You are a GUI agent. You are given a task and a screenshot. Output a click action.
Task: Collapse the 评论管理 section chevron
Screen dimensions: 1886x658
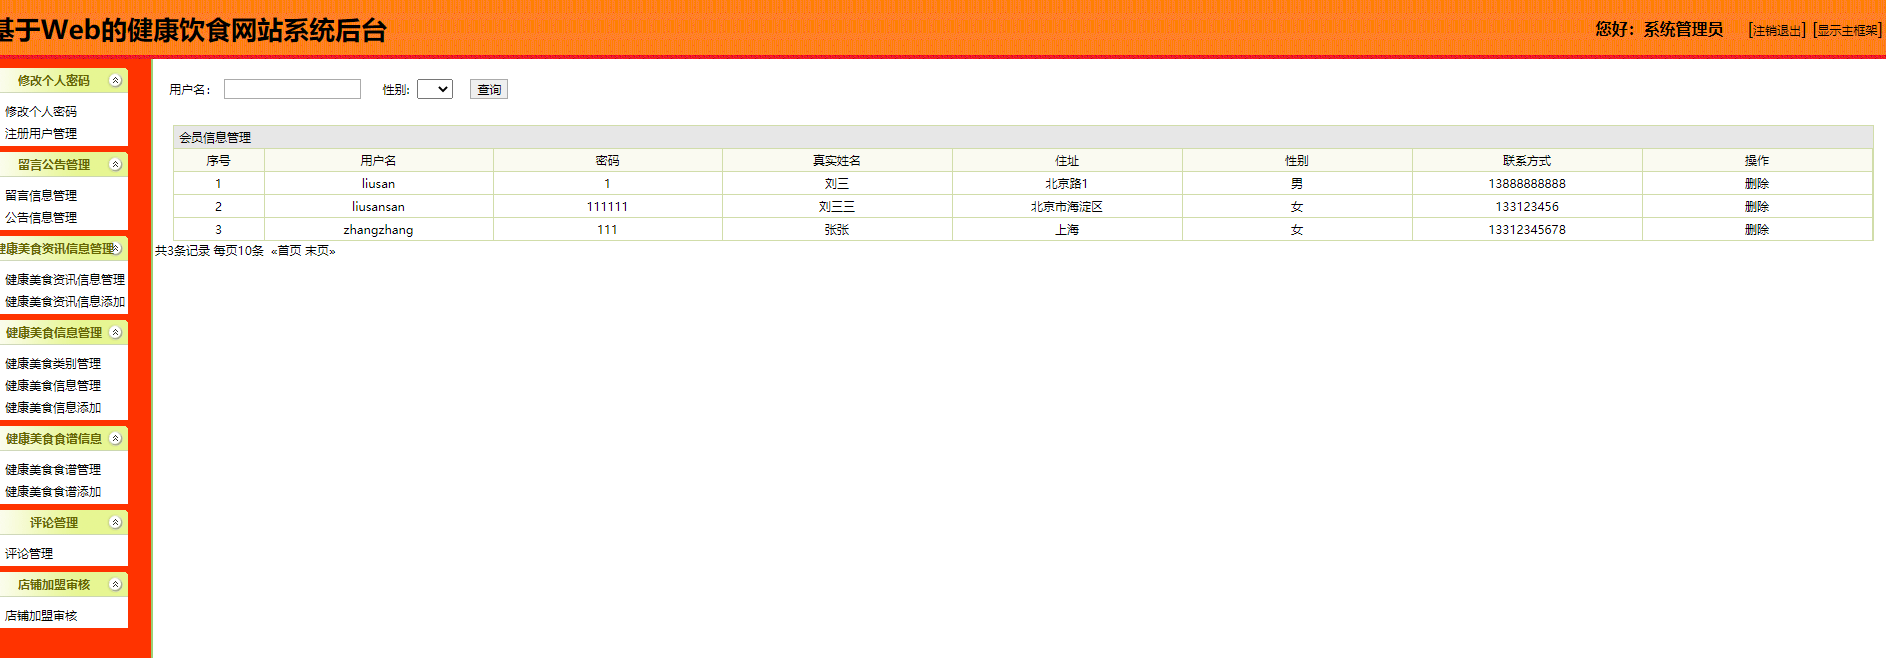coord(115,522)
